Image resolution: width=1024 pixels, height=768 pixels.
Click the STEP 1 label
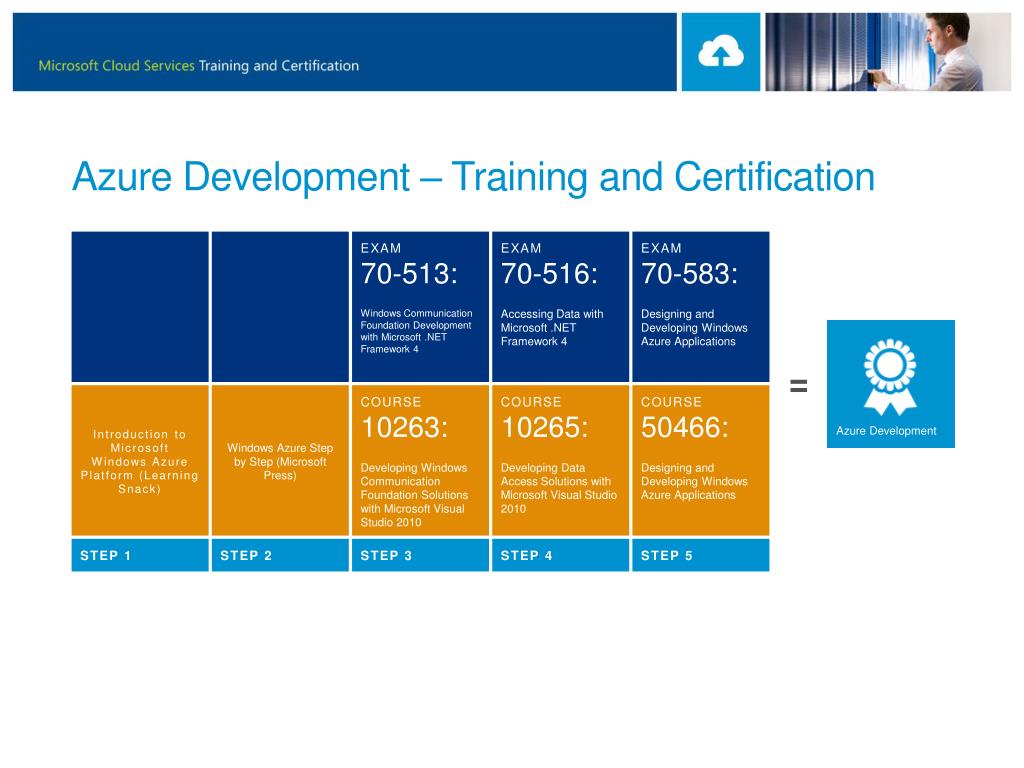106,556
